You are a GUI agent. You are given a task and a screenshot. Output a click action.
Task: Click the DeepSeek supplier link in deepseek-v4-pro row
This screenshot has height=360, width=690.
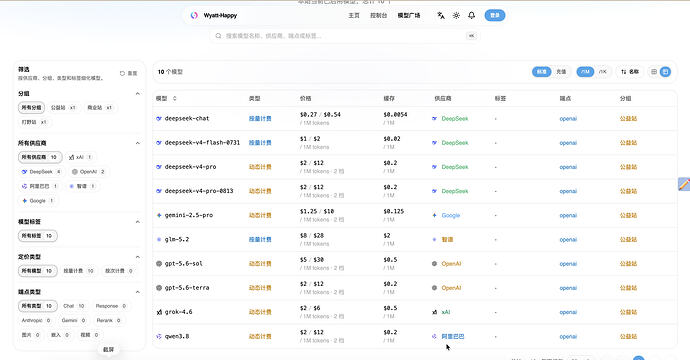[x=455, y=167]
